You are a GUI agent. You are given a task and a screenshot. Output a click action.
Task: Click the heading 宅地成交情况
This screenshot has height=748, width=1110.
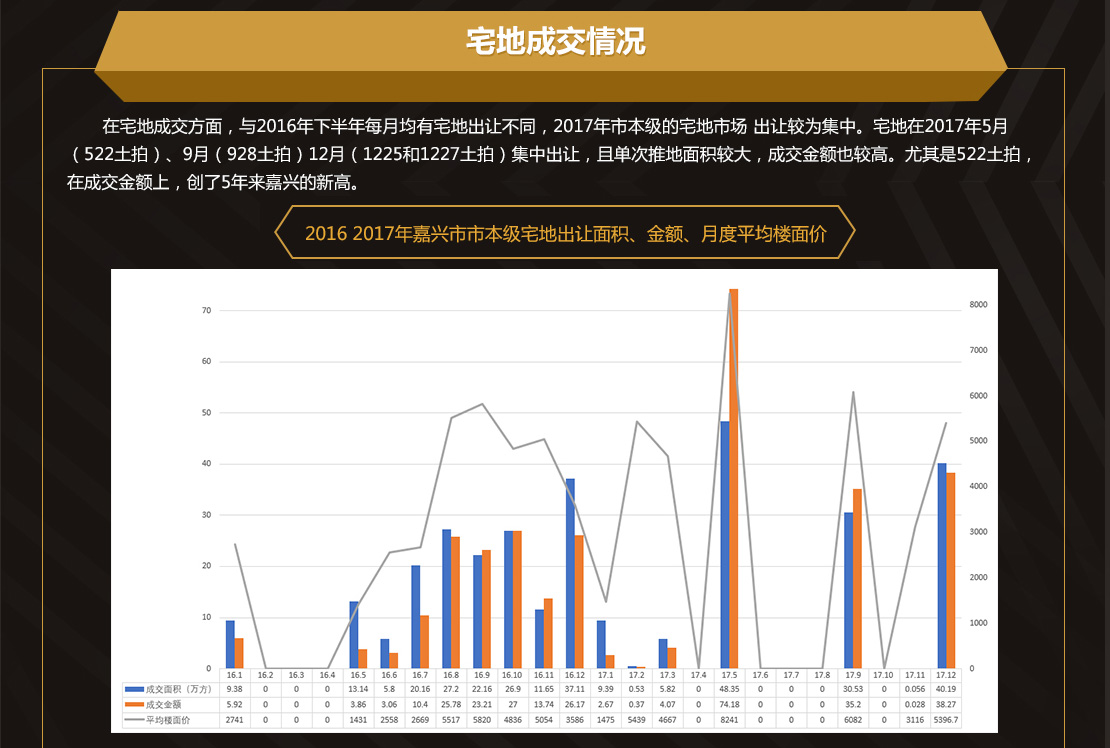[556, 41]
